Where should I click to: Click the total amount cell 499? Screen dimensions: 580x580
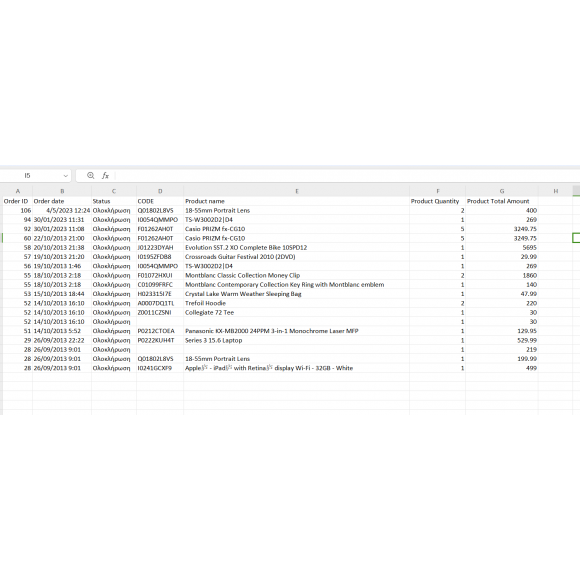click(x=502, y=368)
